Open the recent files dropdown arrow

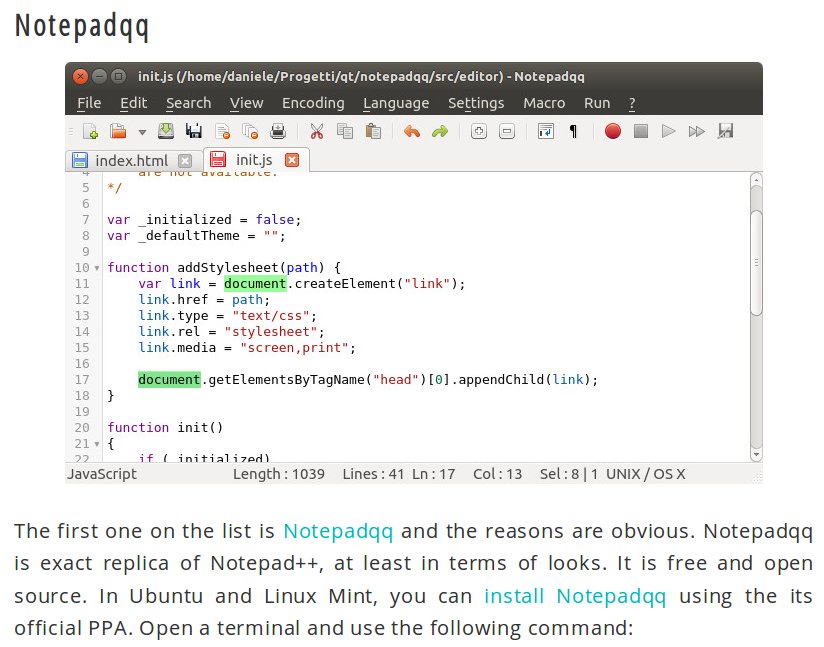tap(142, 132)
